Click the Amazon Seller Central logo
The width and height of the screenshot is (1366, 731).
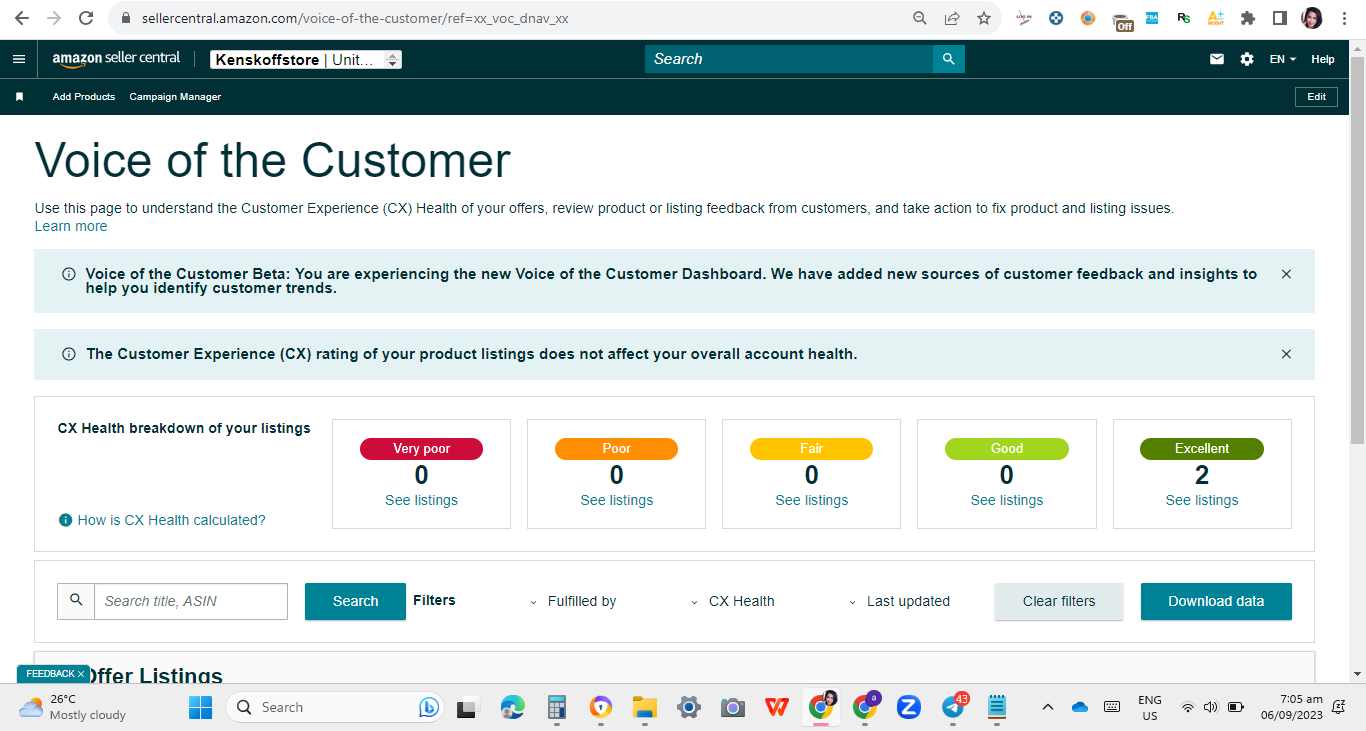coord(117,59)
